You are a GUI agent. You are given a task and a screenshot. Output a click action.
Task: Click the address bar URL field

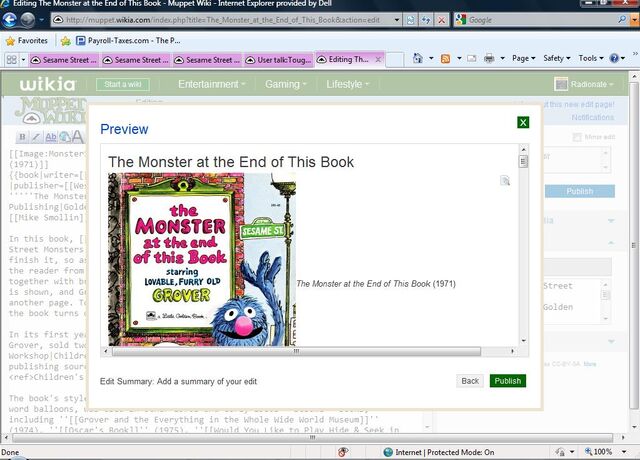click(223, 20)
